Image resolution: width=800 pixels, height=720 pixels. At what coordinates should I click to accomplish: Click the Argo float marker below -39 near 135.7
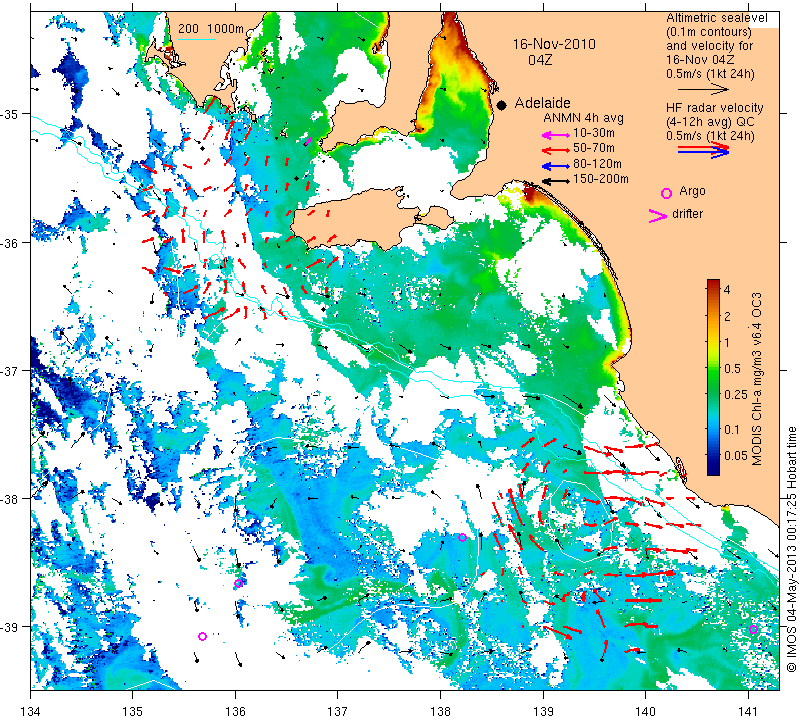[202, 636]
